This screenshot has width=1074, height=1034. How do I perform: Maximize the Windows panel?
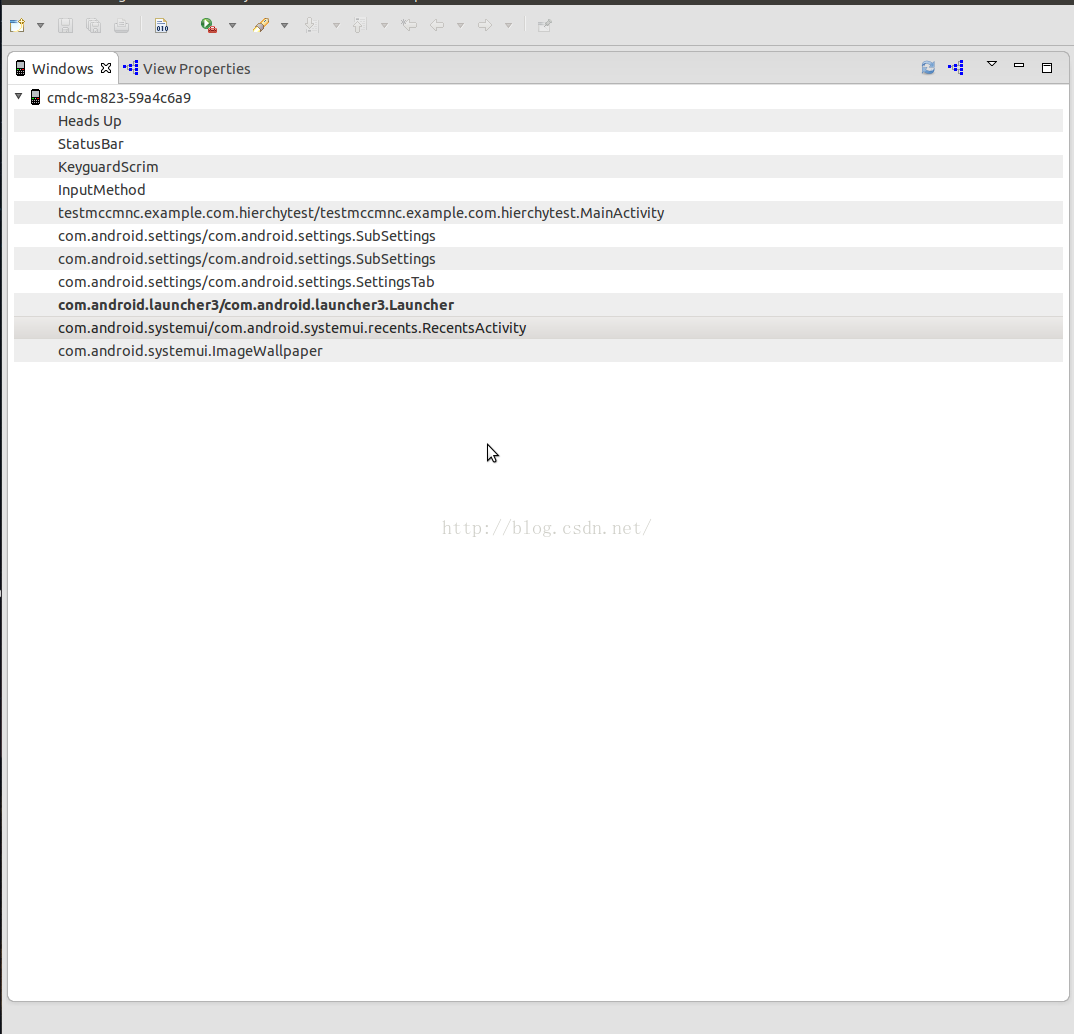tap(1047, 67)
